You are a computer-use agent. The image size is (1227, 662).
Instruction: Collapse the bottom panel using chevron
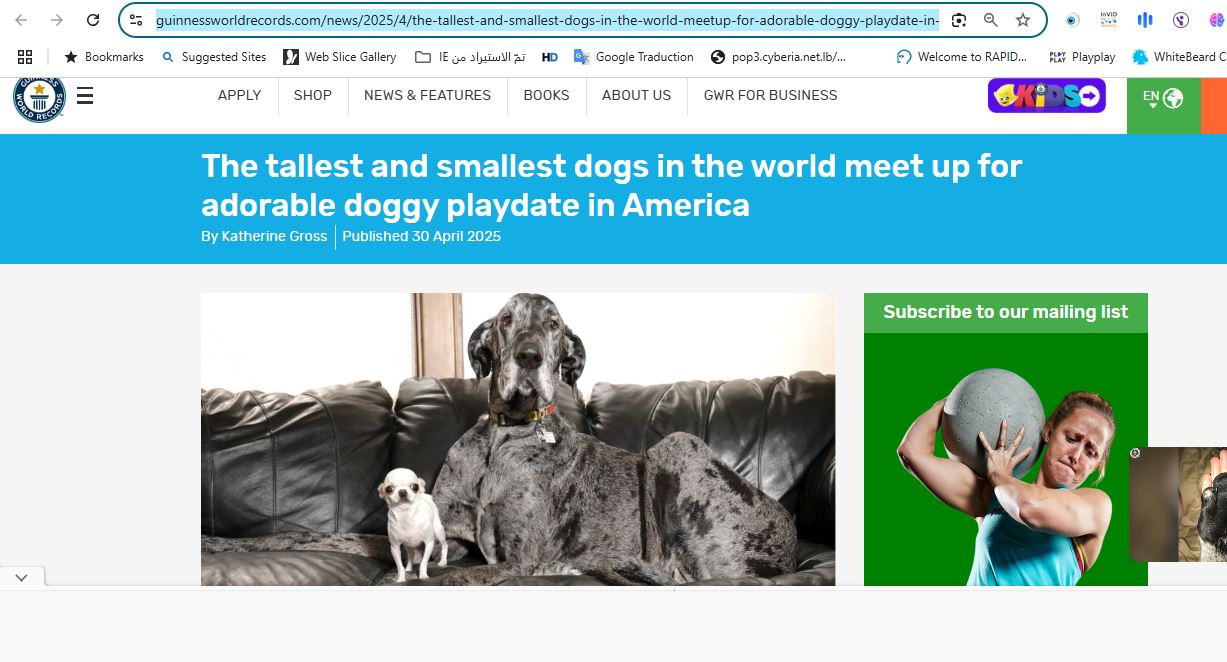tap(22, 577)
